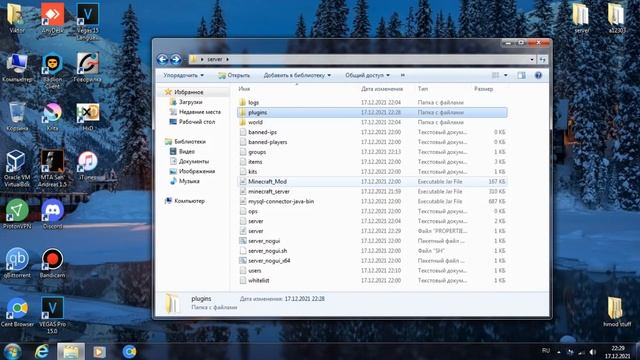640x360 pixels.
Task: Open the Компьютер desktop icon
Action: tap(17, 67)
